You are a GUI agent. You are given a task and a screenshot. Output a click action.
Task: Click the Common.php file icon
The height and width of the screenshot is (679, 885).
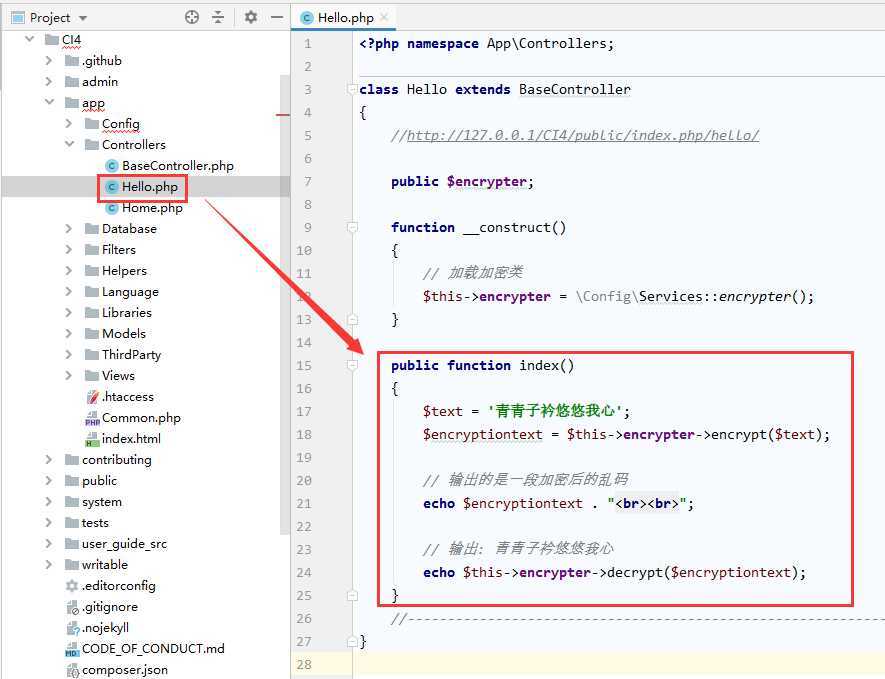pos(92,418)
